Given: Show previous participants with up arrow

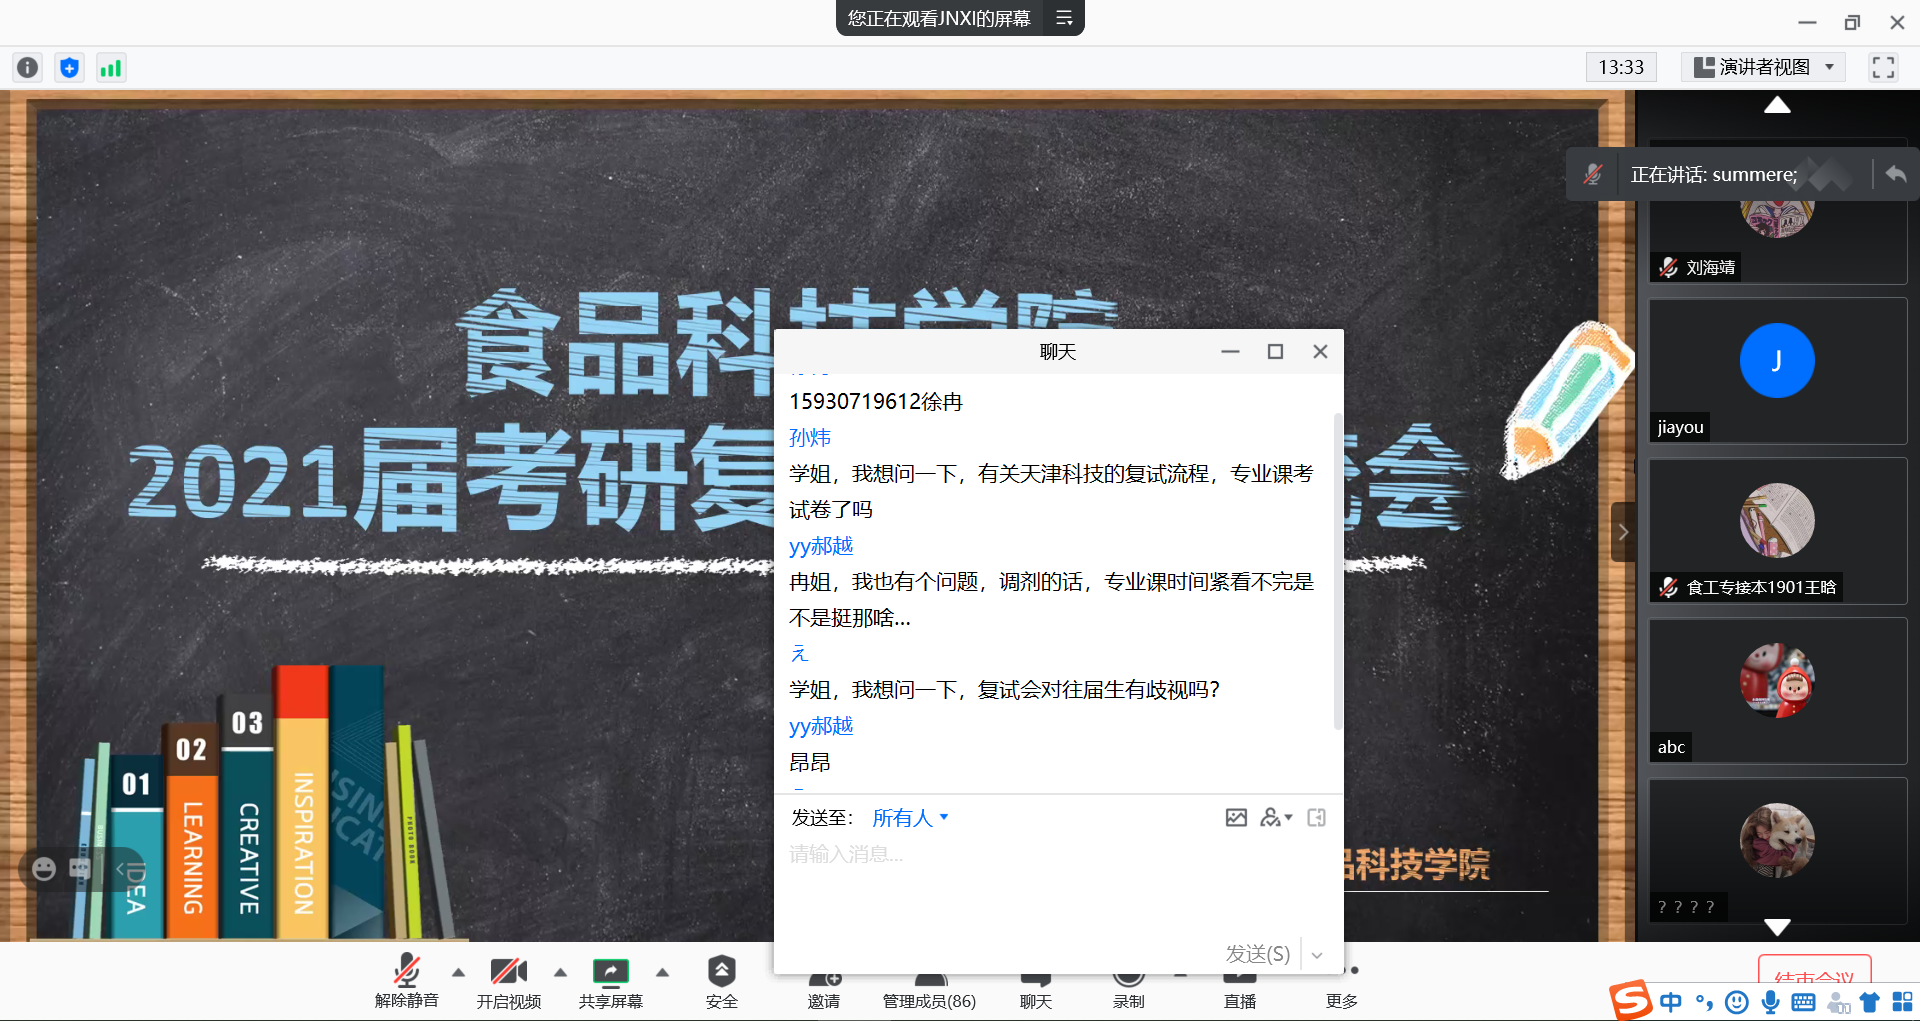Looking at the screenshot, I should pyautogui.click(x=1777, y=105).
